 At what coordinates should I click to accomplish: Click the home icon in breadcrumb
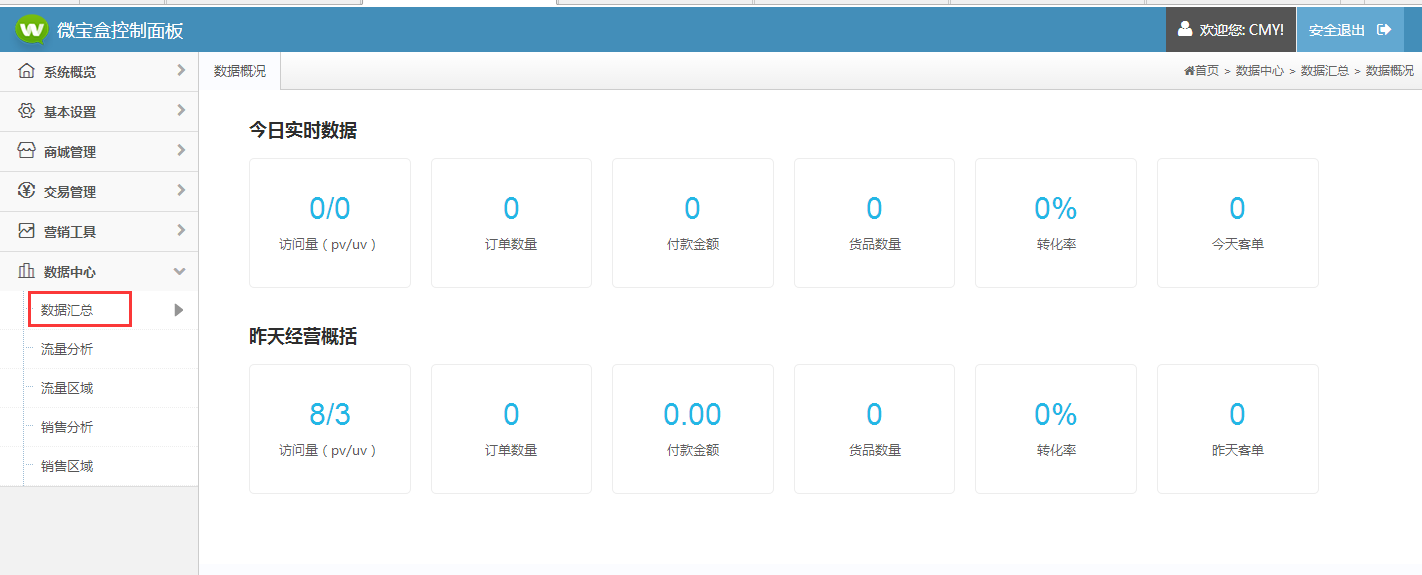click(1189, 71)
